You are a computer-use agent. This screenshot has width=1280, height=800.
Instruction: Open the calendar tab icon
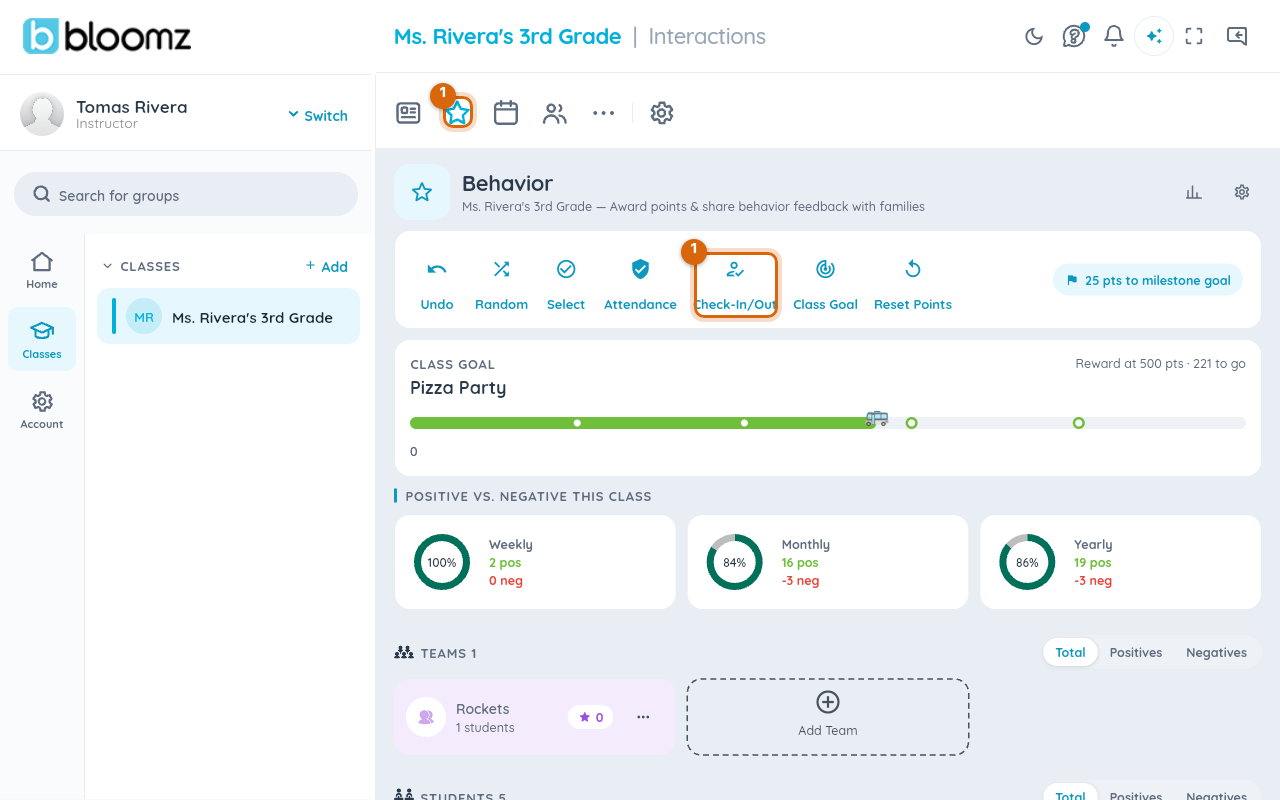506,113
